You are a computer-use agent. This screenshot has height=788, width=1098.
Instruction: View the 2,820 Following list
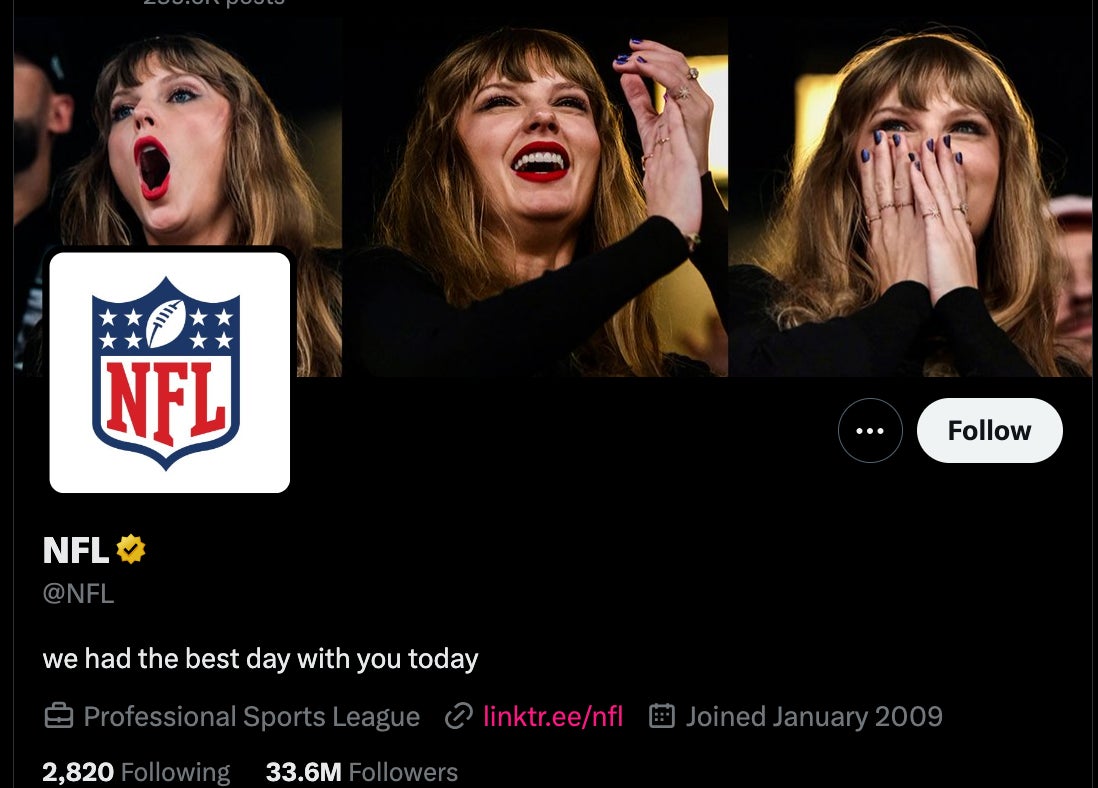point(136,772)
